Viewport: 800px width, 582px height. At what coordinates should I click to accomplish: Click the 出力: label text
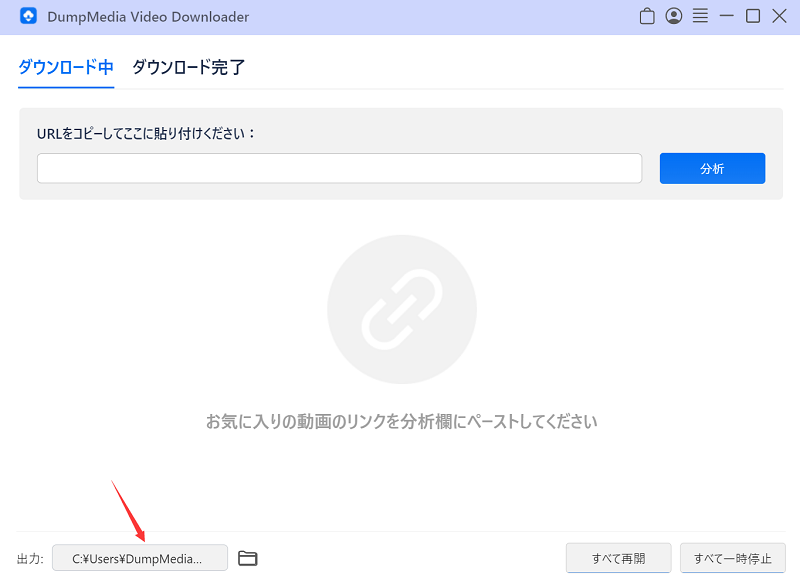(30, 559)
